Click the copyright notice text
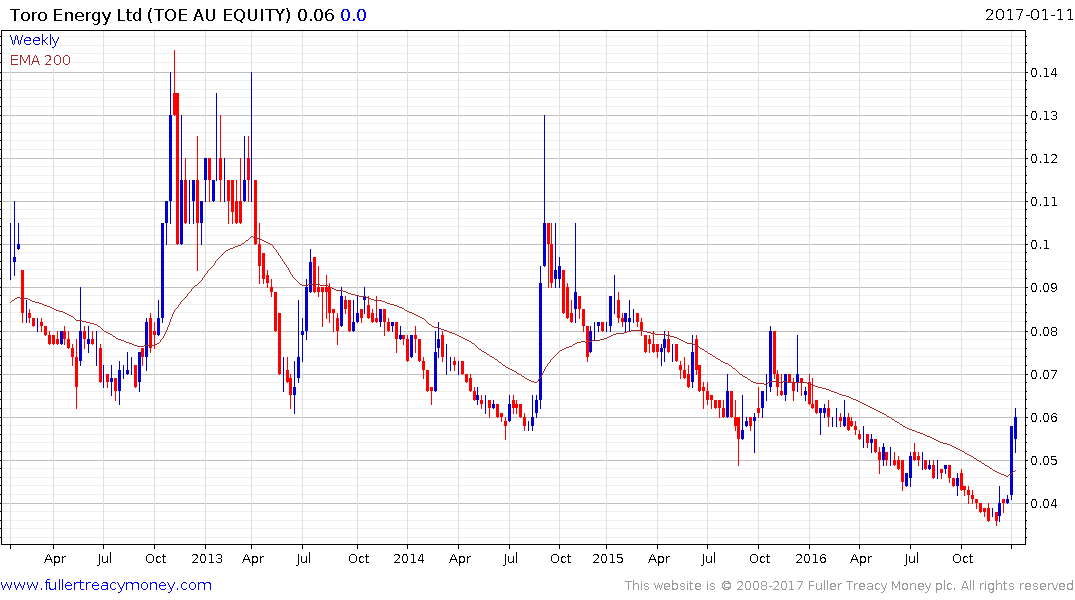This screenshot has width=1075, height=600. (x=849, y=586)
